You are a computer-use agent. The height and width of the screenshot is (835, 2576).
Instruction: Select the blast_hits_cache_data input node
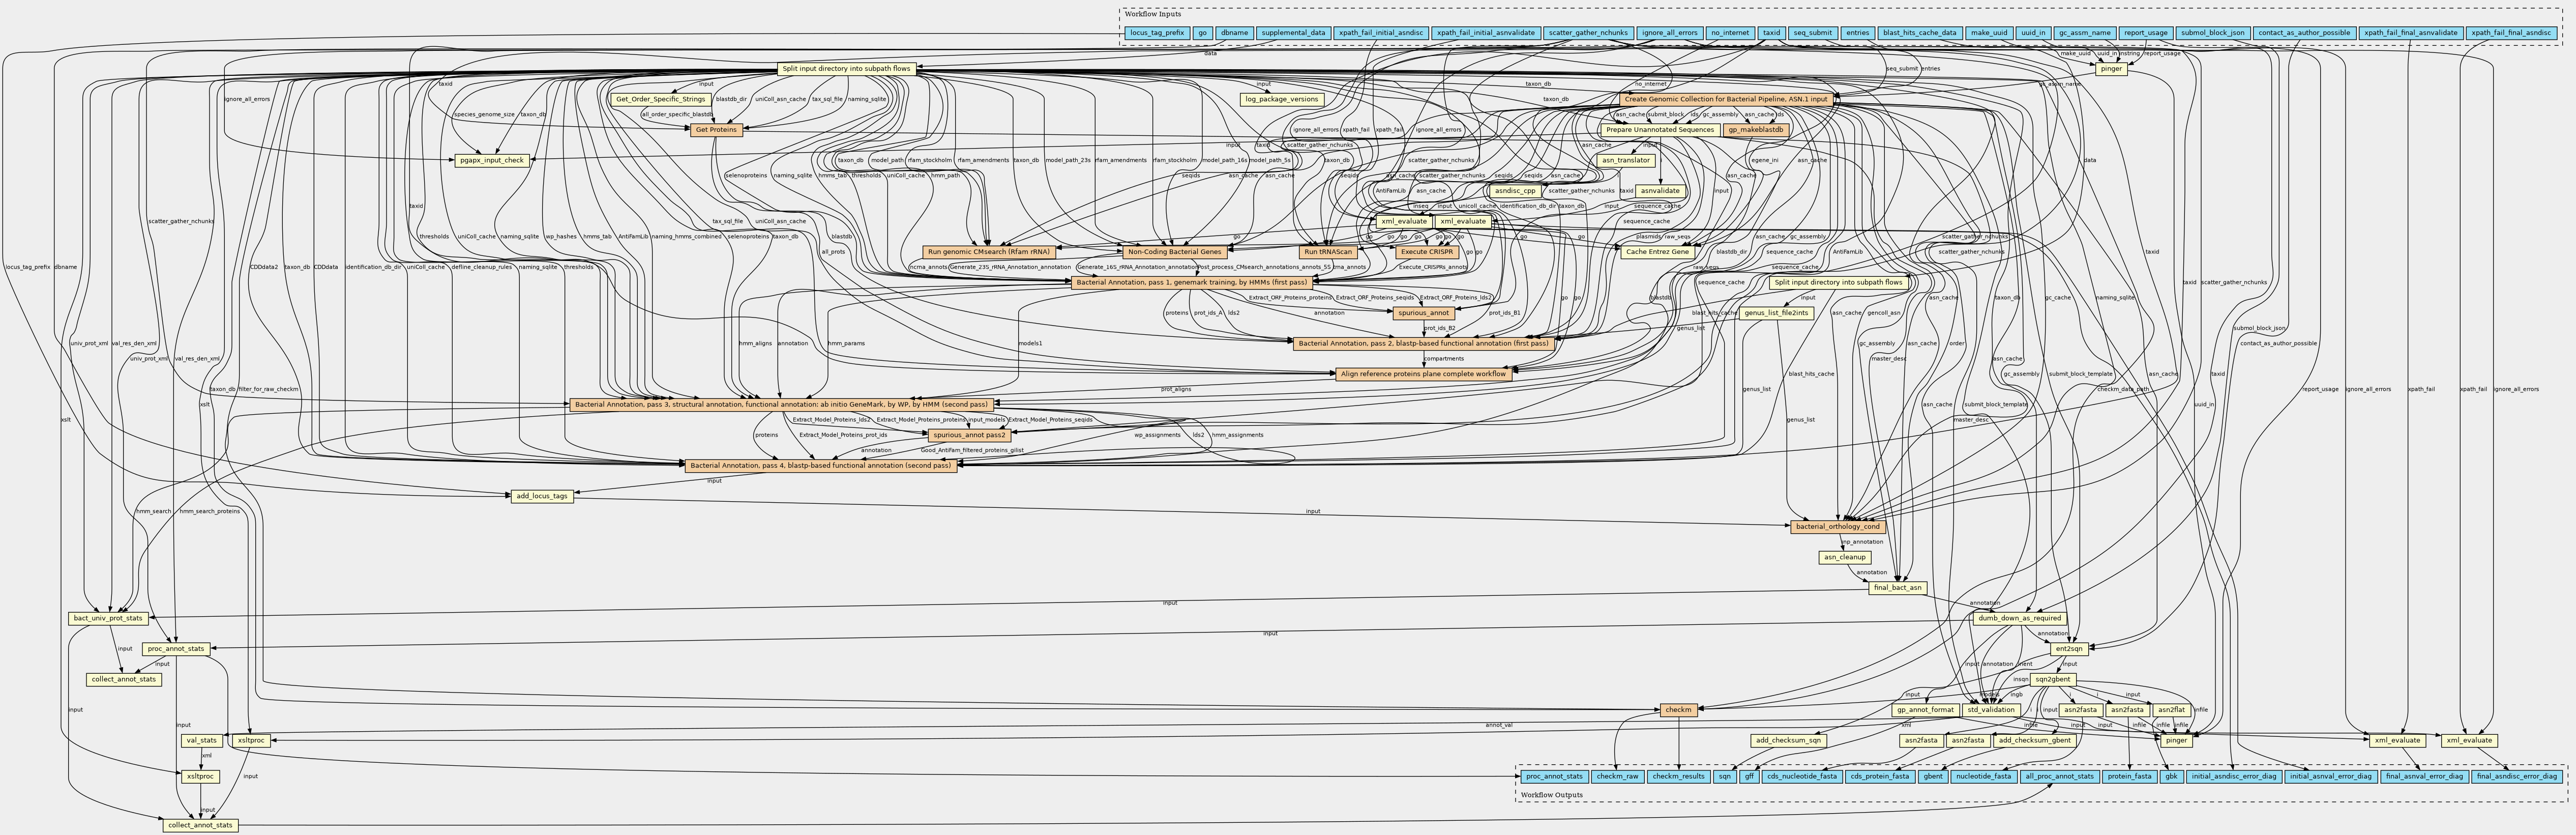(x=1919, y=33)
